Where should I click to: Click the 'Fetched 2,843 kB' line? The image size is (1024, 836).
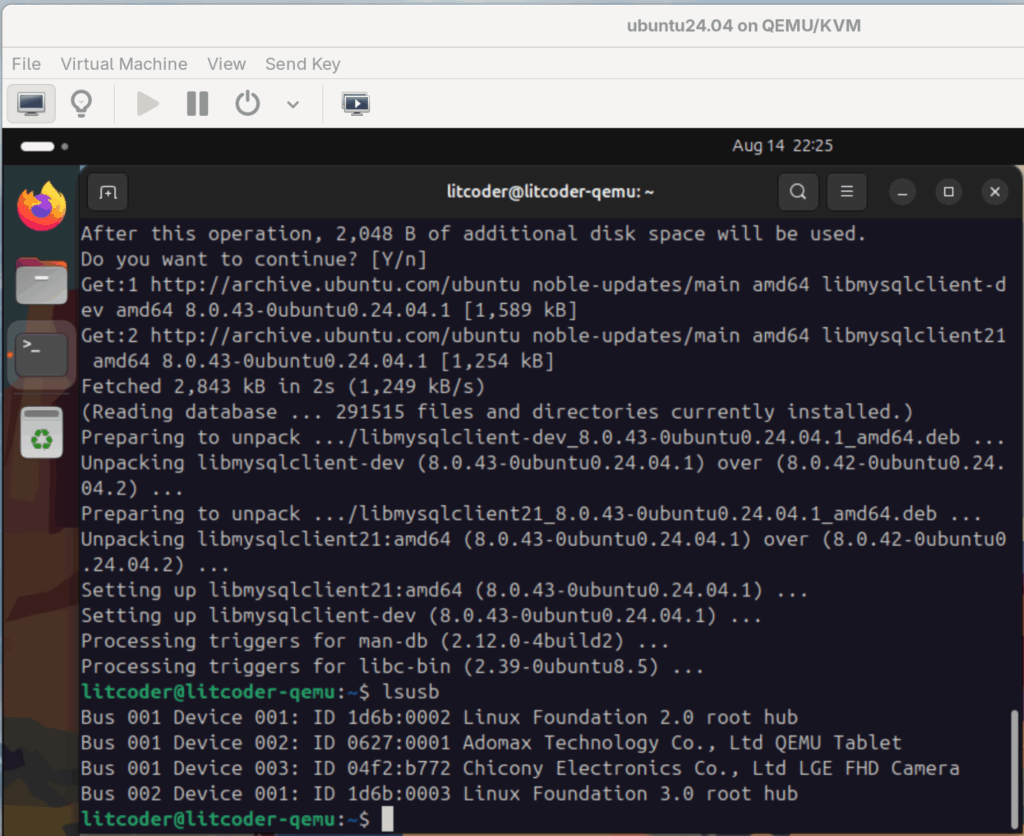(x=283, y=386)
